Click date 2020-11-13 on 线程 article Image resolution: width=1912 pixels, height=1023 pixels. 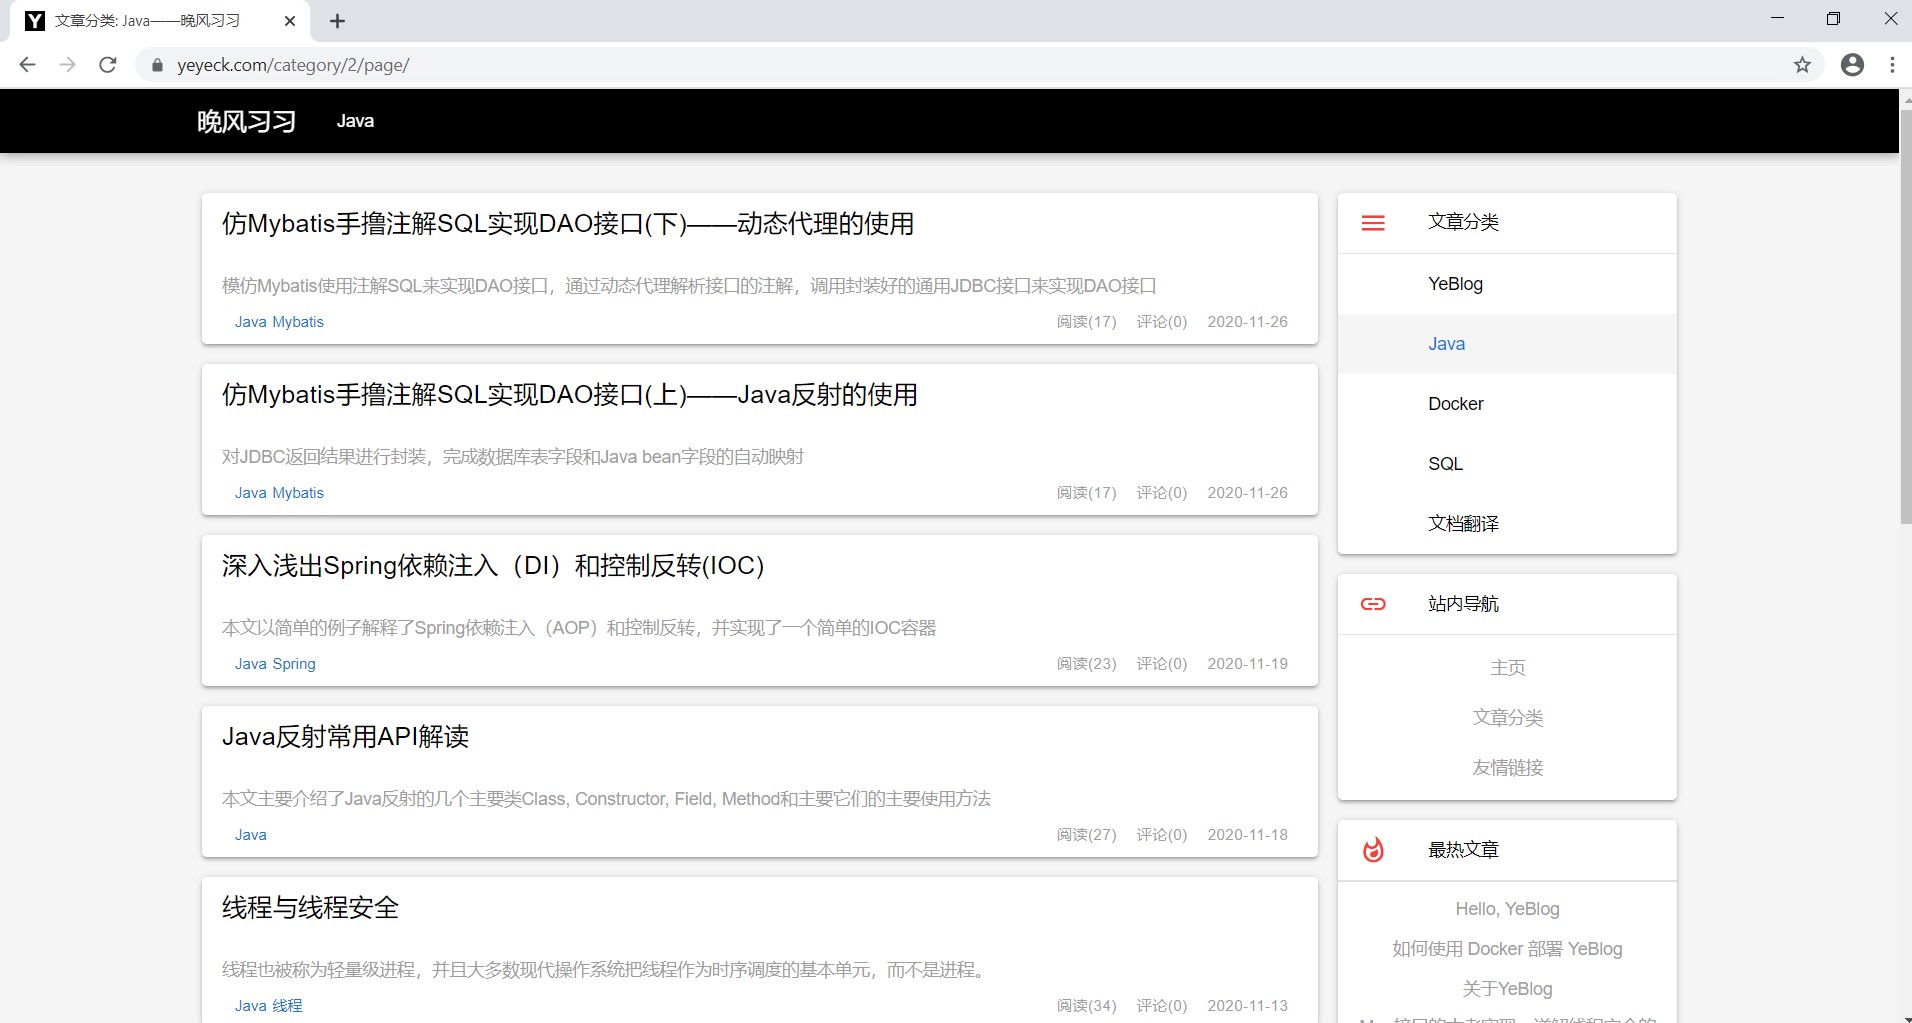pyautogui.click(x=1247, y=1006)
